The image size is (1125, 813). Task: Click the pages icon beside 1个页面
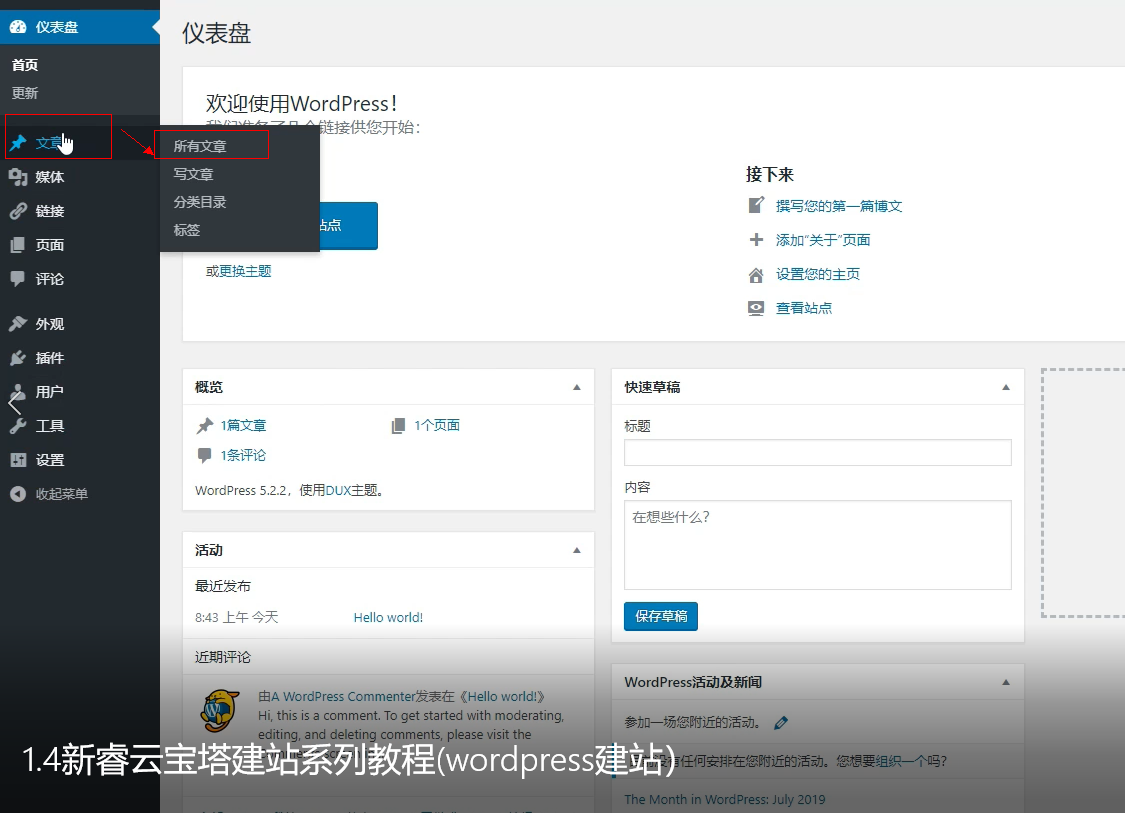pos(398,426)
